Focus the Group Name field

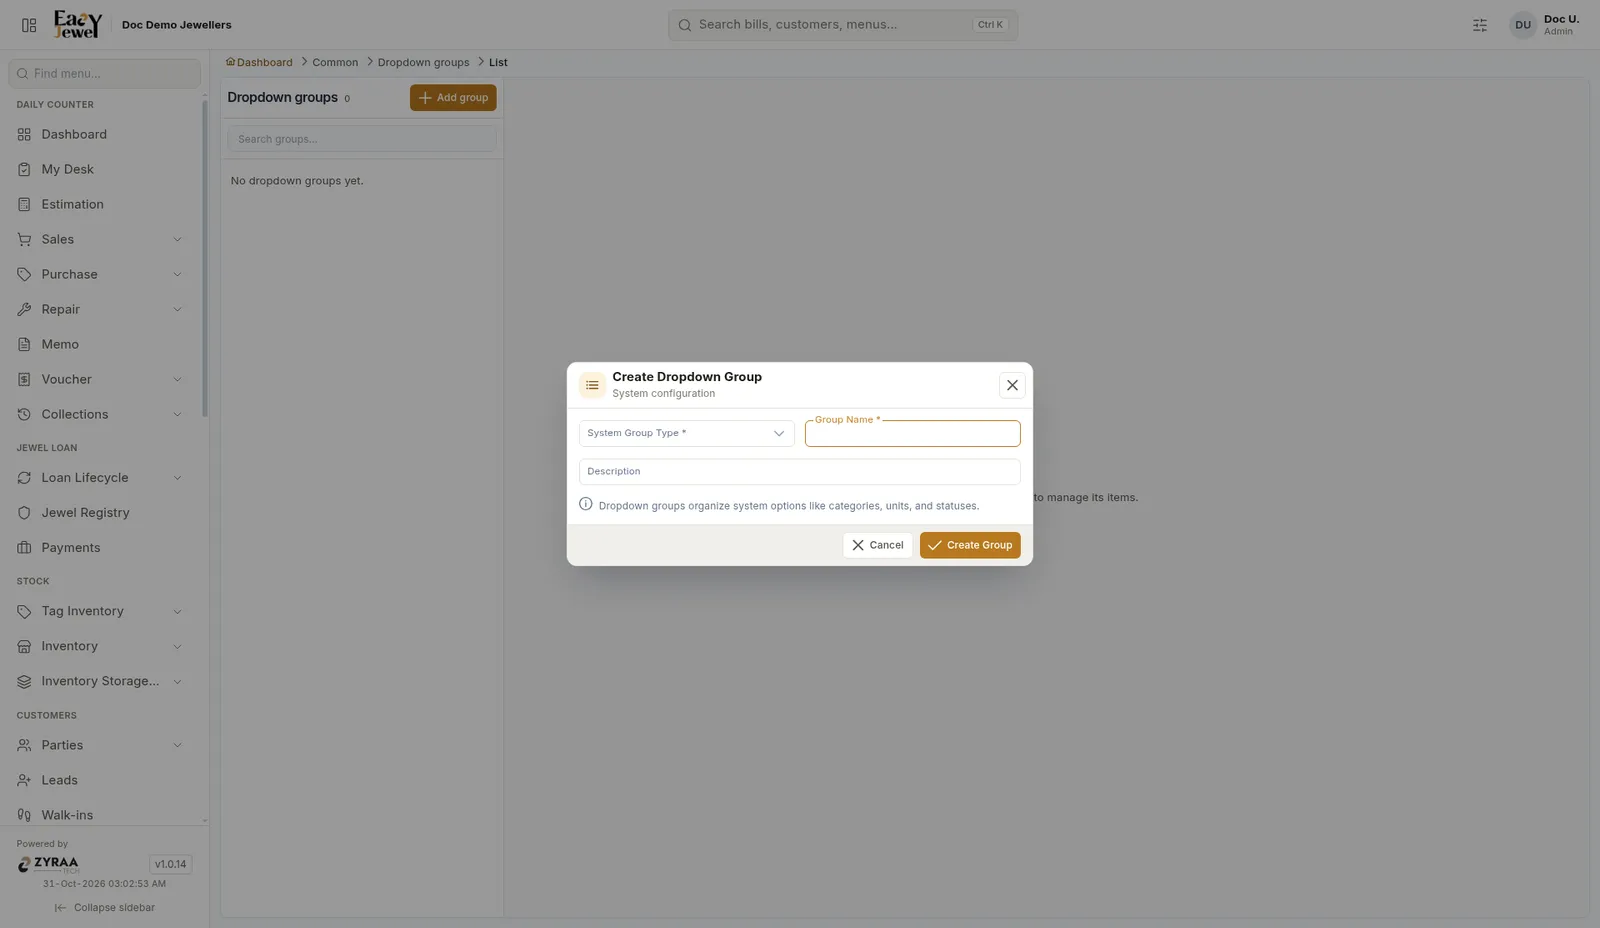click(913, 433)
